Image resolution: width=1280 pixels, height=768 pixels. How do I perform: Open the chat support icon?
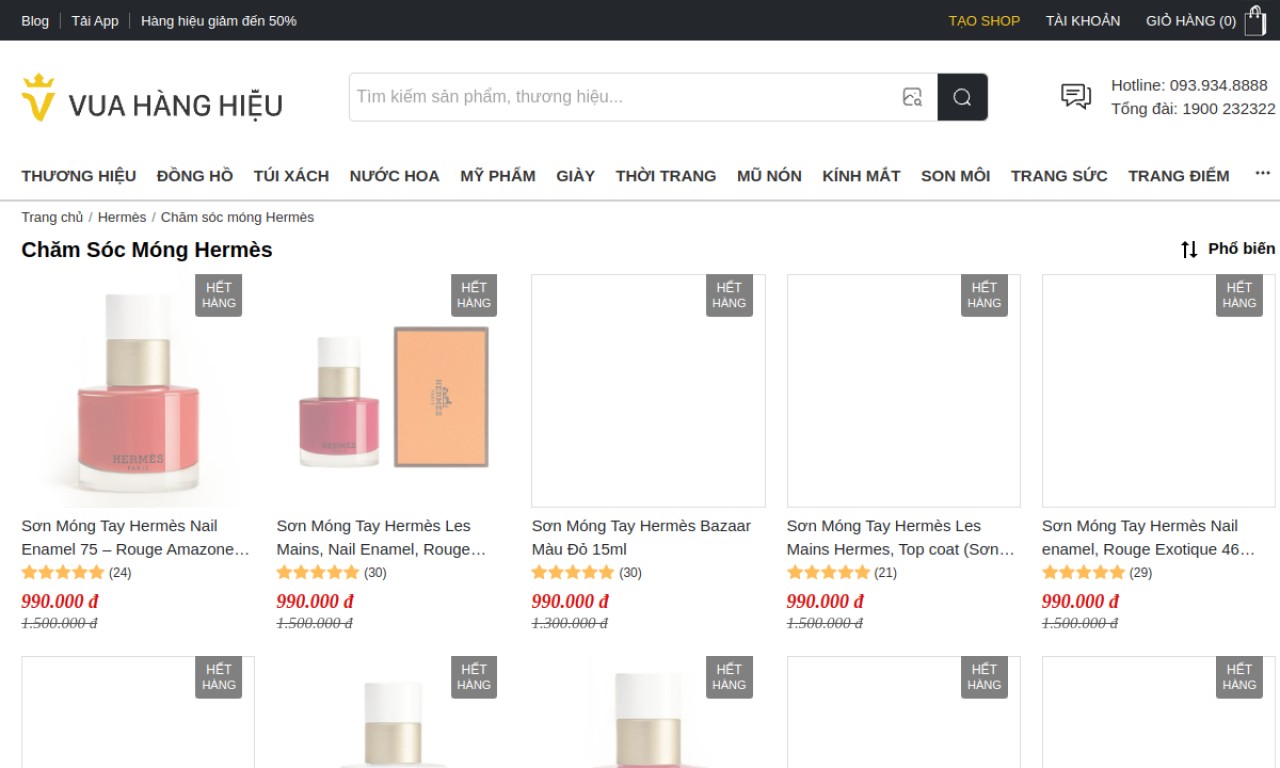(x=1076, y=96)
